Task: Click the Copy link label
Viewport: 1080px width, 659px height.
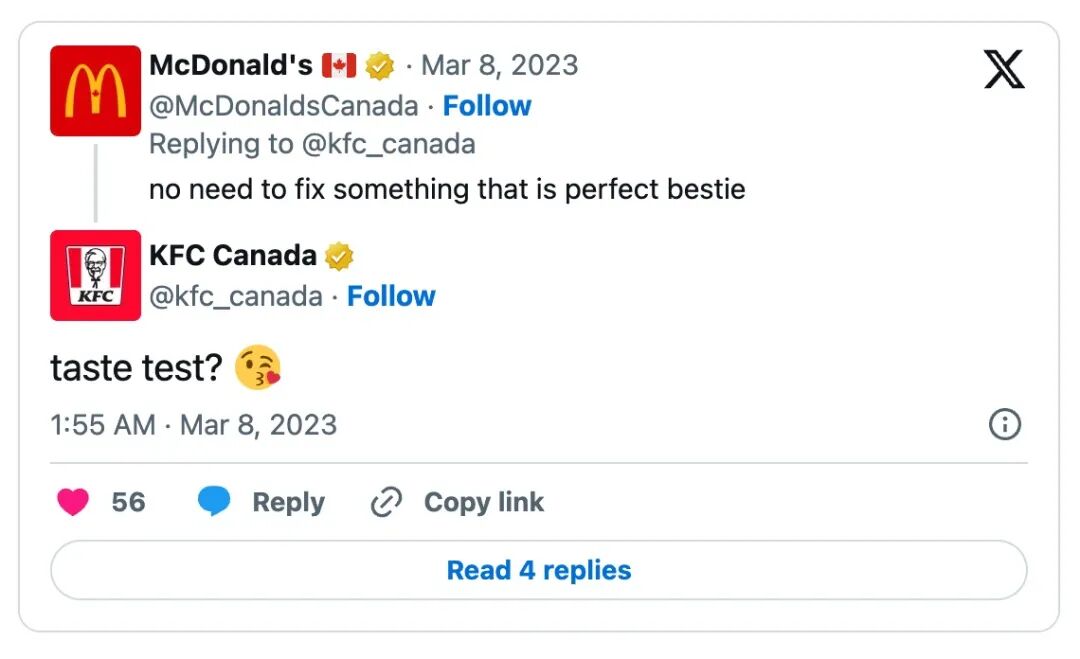Action: [x=484, y=502]
